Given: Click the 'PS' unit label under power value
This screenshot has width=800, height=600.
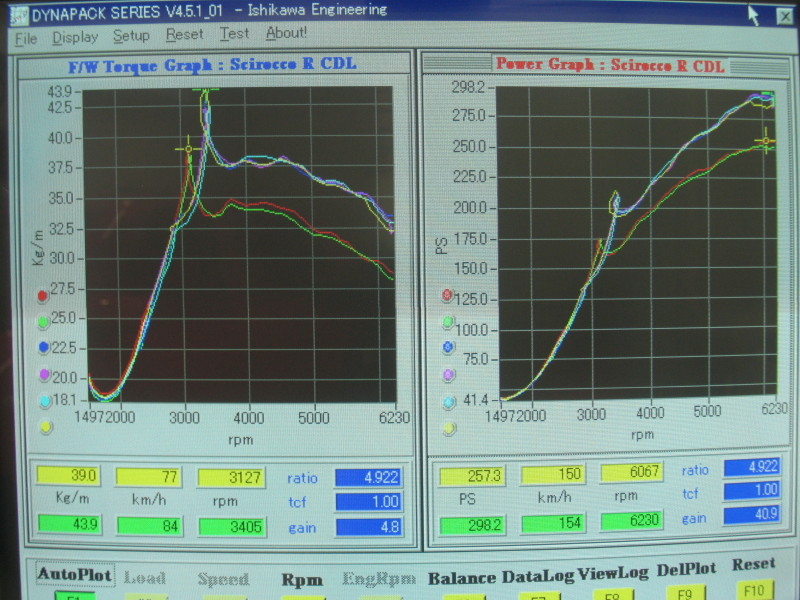Looking at the screenshot, I should [x=467, y=499].
